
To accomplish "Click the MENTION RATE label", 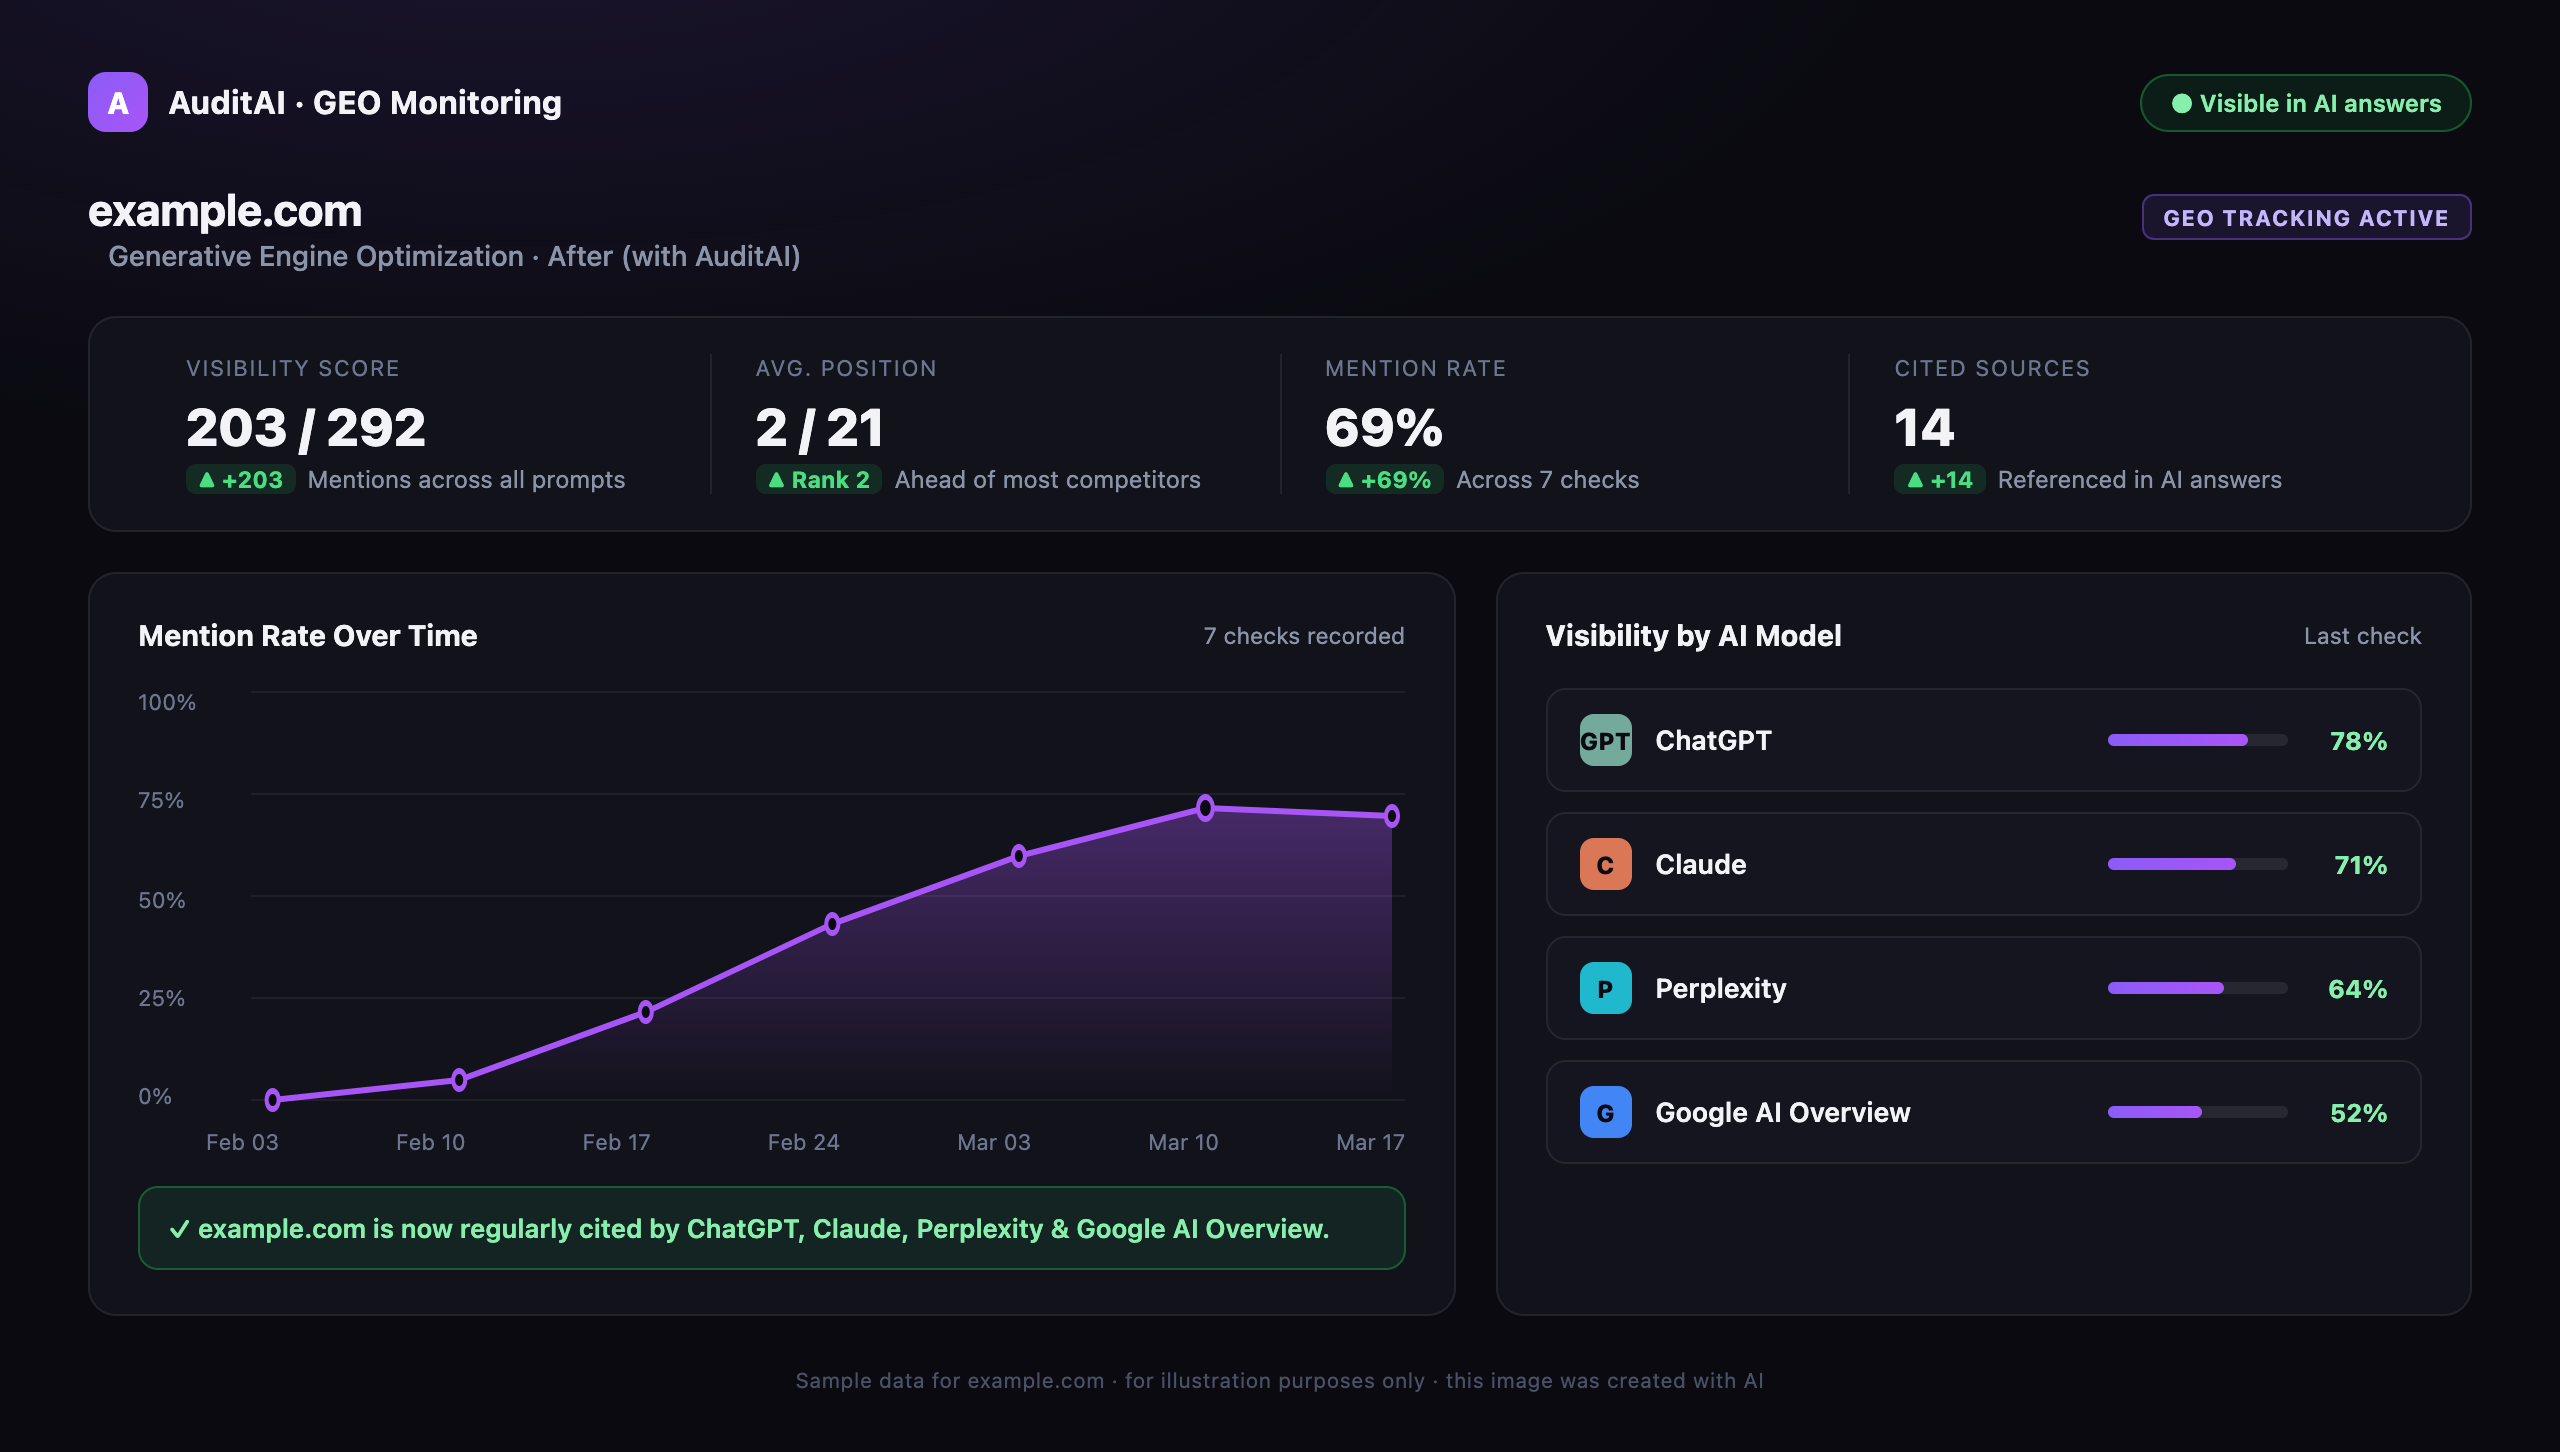I will [1415, 368].
